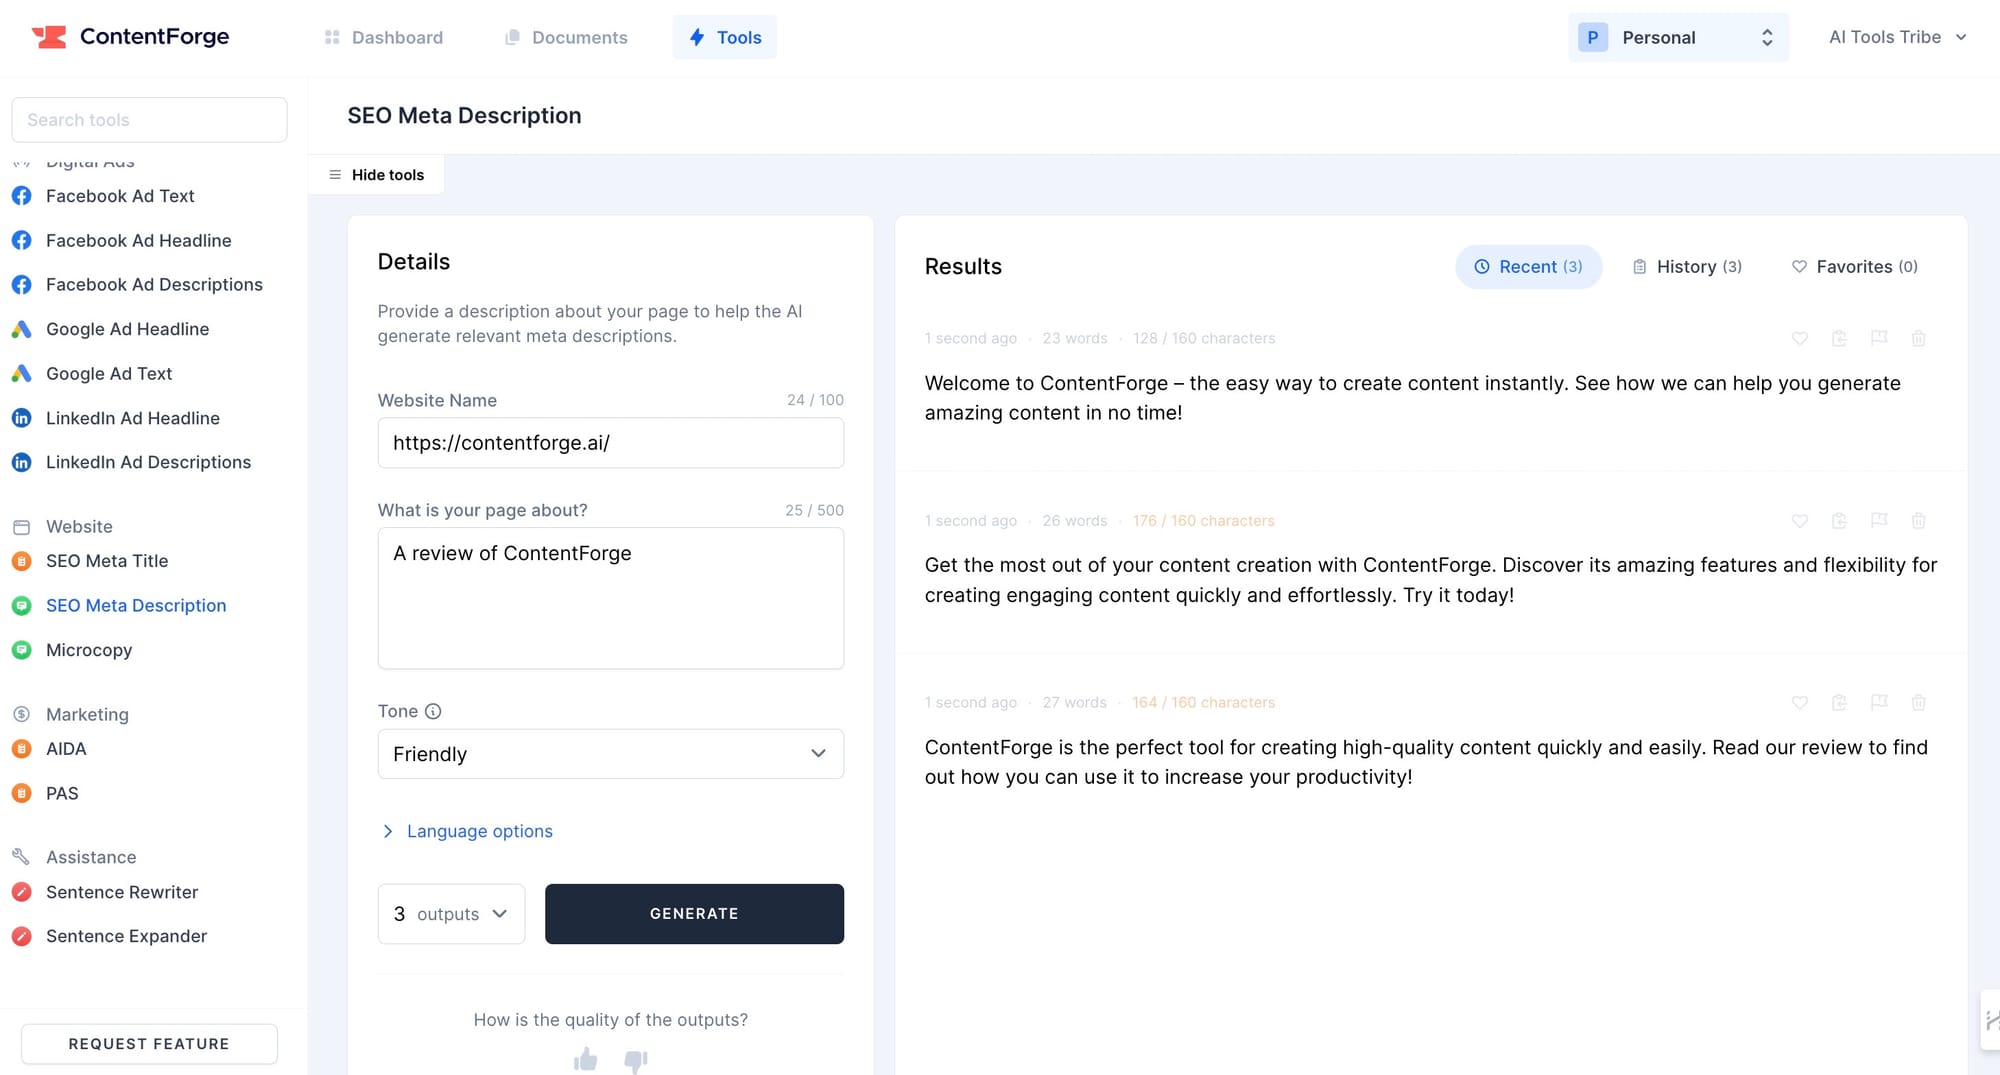This screenshot has width=2000, height=1075.
Task: Click the Generate button
Action: pyautogui.click(x=694, y=913)
